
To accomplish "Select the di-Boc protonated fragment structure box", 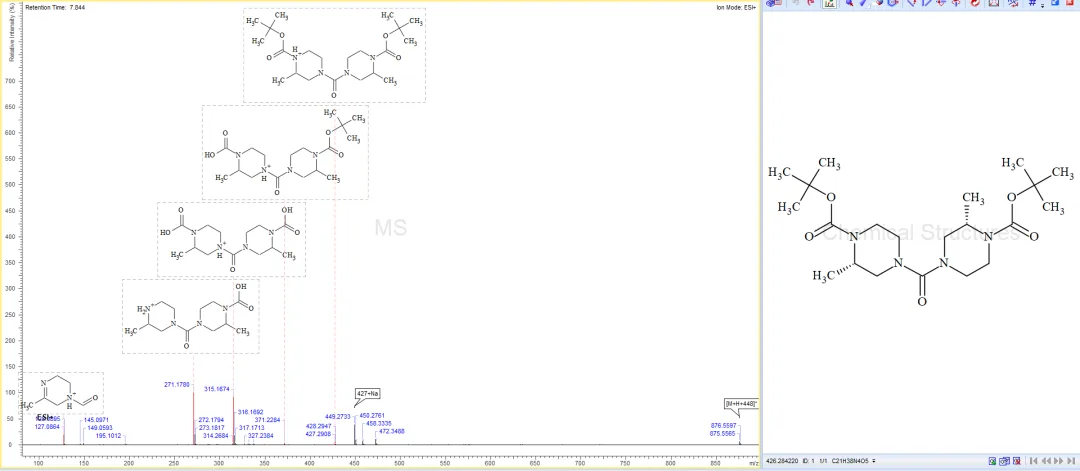I will click(334, 55).
